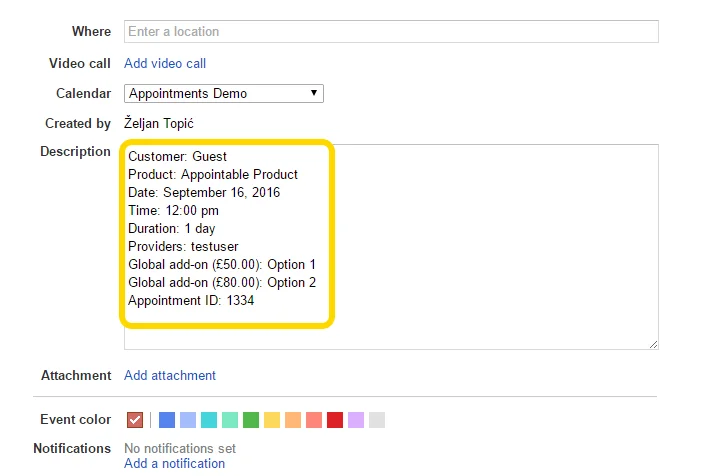Pick the light blue event color

tap(188, 420)
